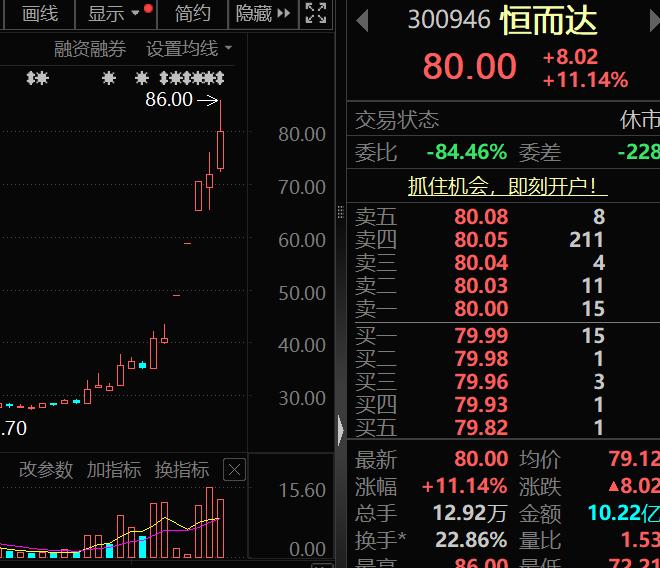
Task: Click the 卖五 price 80.08
Action: coord(481,217)
